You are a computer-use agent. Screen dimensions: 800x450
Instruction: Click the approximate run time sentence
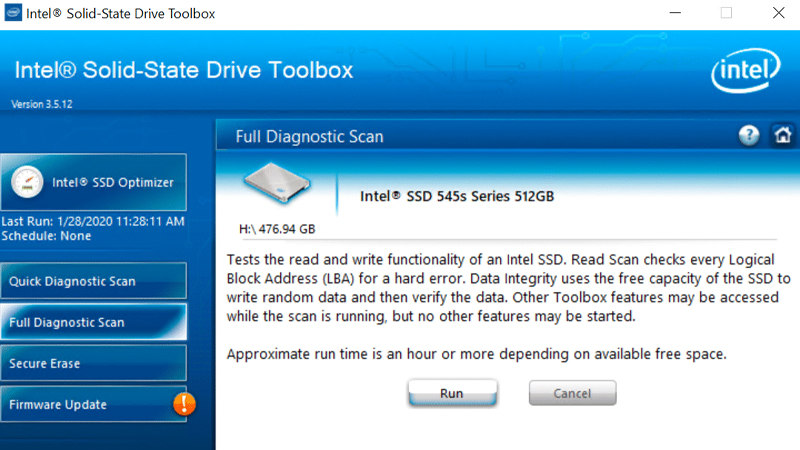(477, 354)
